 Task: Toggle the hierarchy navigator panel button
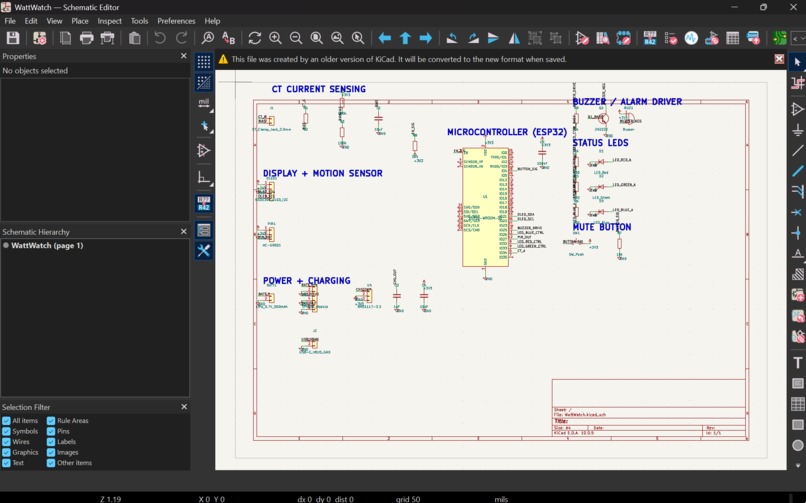204,230
